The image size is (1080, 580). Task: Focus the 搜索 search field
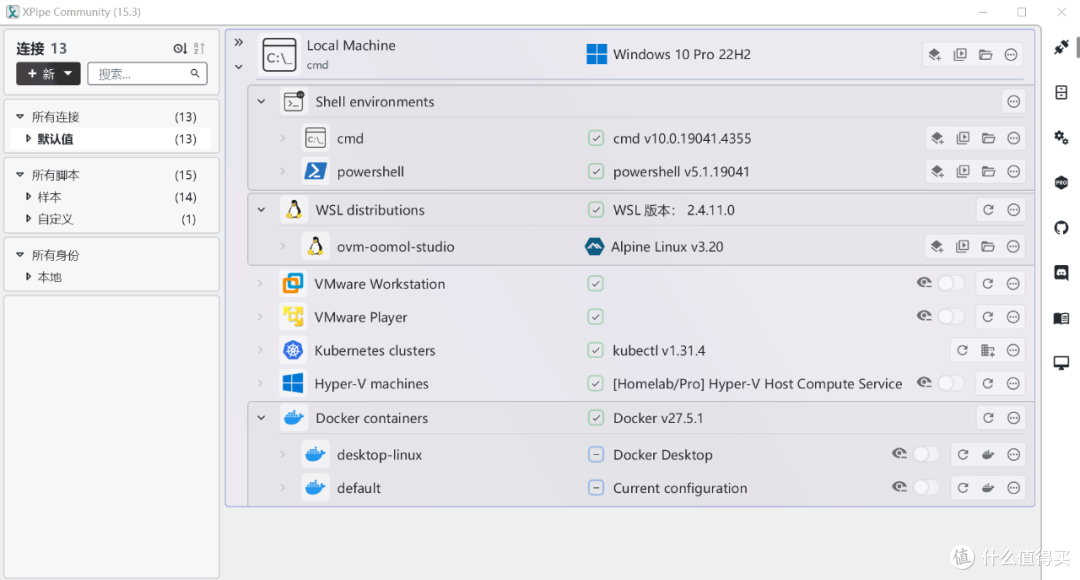[x=147, y=74]
